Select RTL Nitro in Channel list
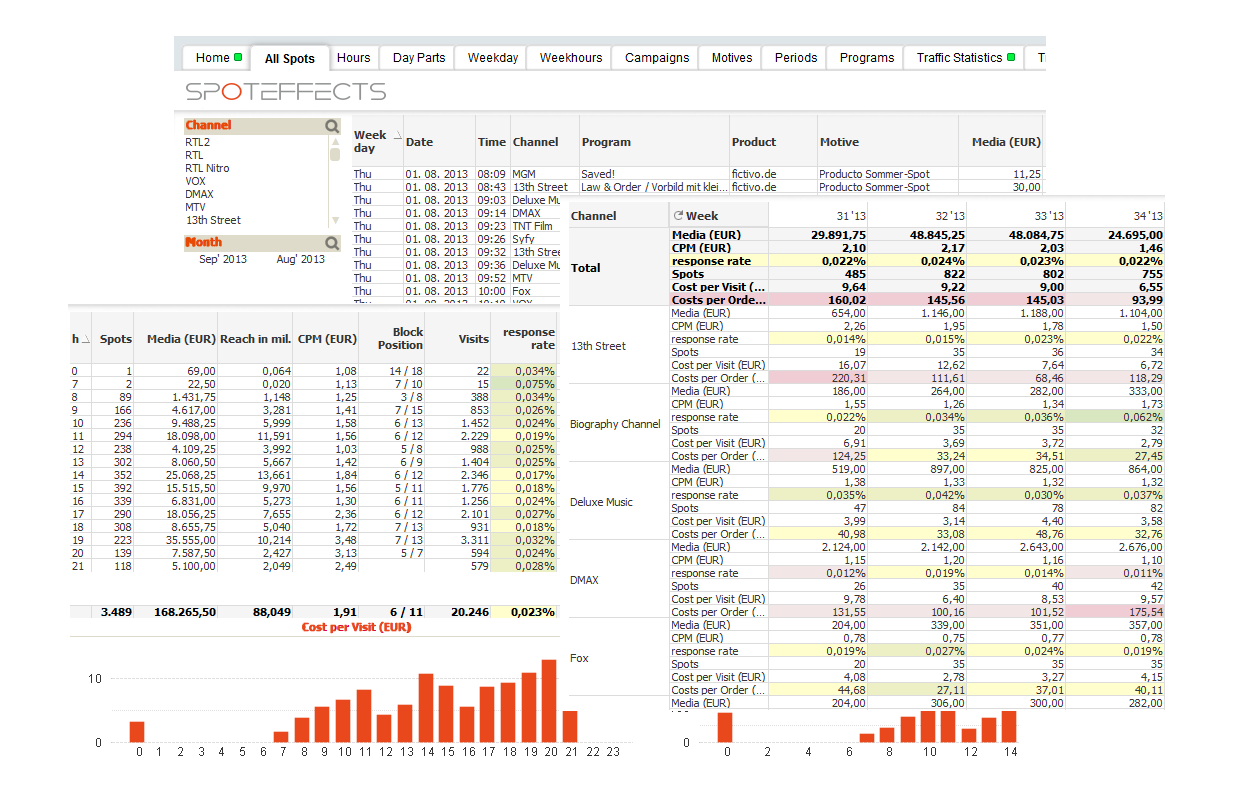Screen dimensions: 1258x810 click(x=208, y=168)
